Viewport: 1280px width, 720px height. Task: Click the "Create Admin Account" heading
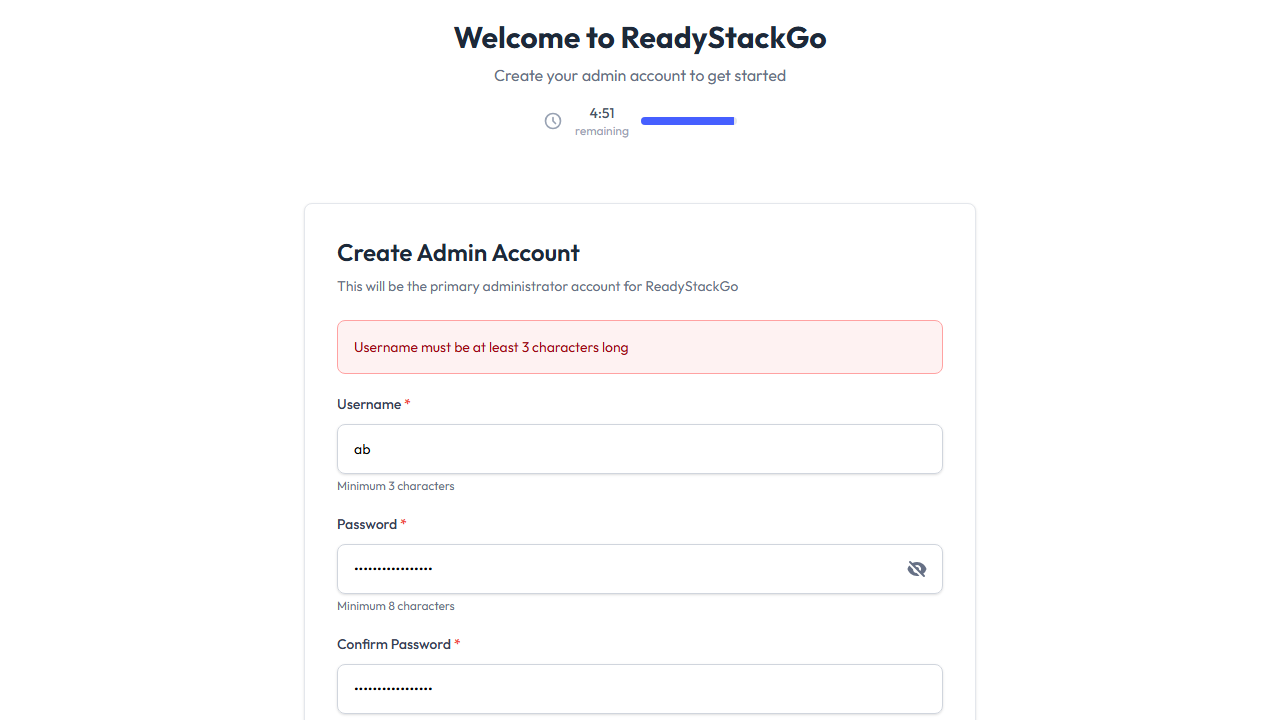tap(458, 253)
